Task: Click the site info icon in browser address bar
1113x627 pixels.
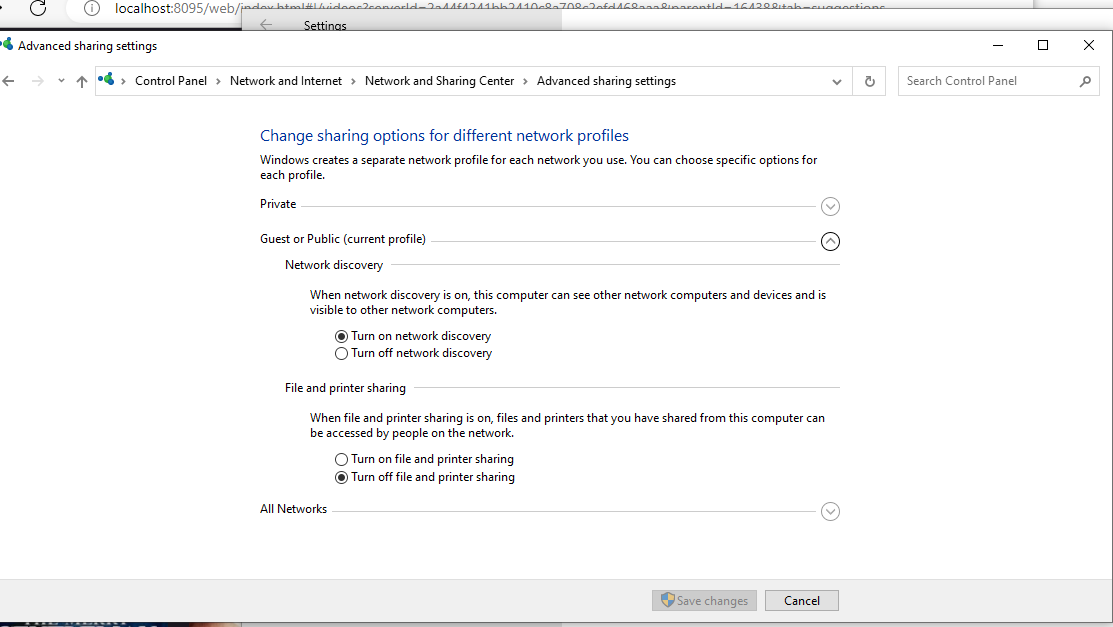Action: (92, 8)
